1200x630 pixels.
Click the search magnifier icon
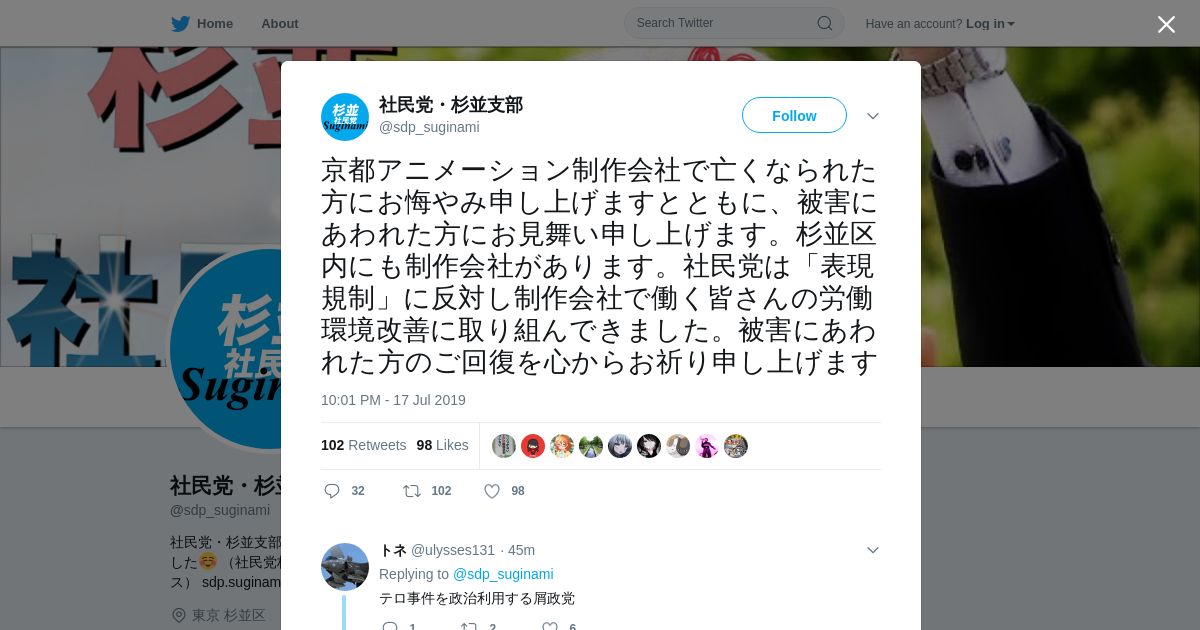825,23
